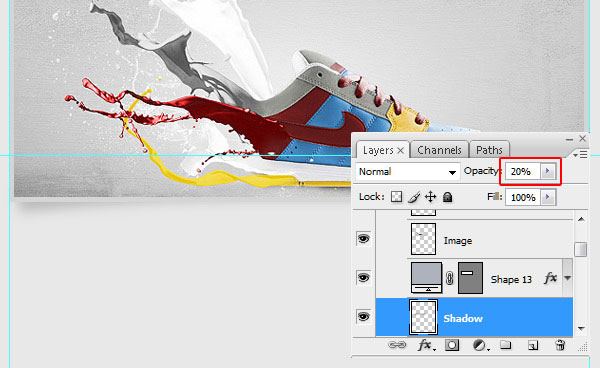
Task: Select the Shadow layer name
Action: point(463,318)
